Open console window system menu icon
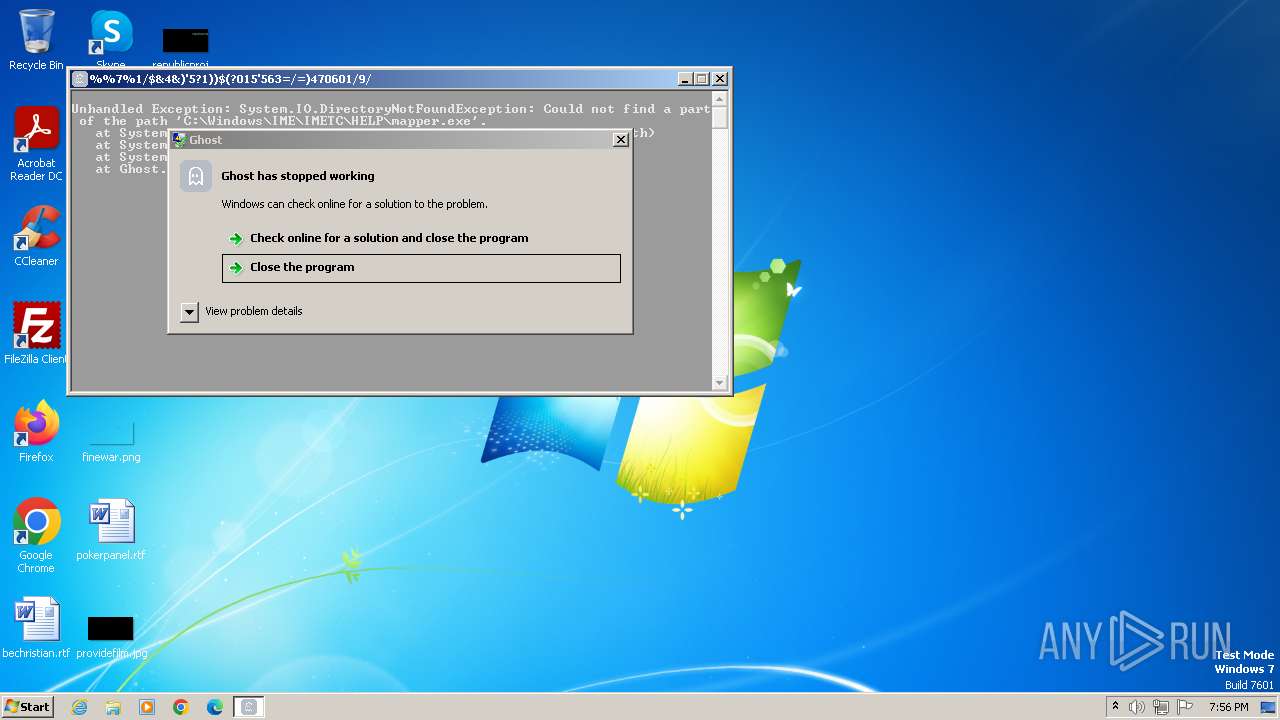This screenshot has height=720, width=1280. click(x=80, y=79)
